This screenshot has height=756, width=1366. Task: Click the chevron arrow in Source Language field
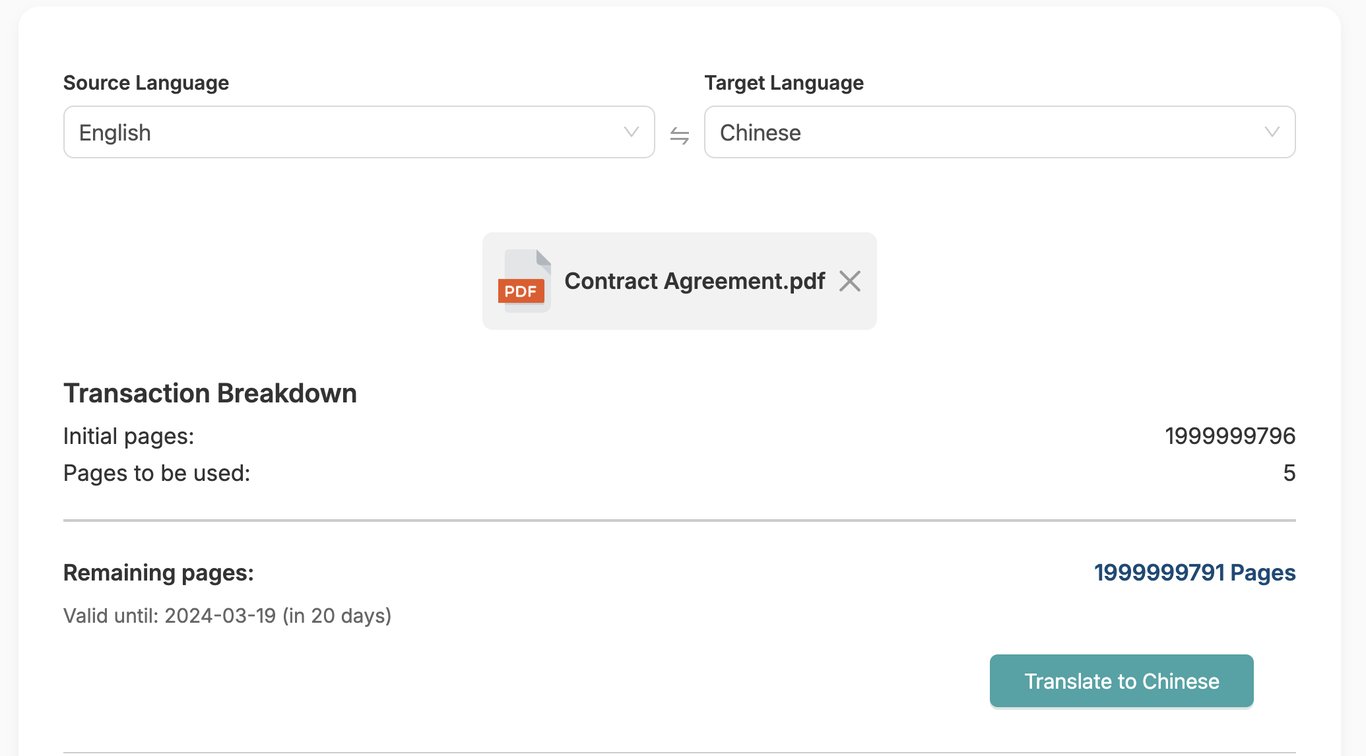coord(631,132)
